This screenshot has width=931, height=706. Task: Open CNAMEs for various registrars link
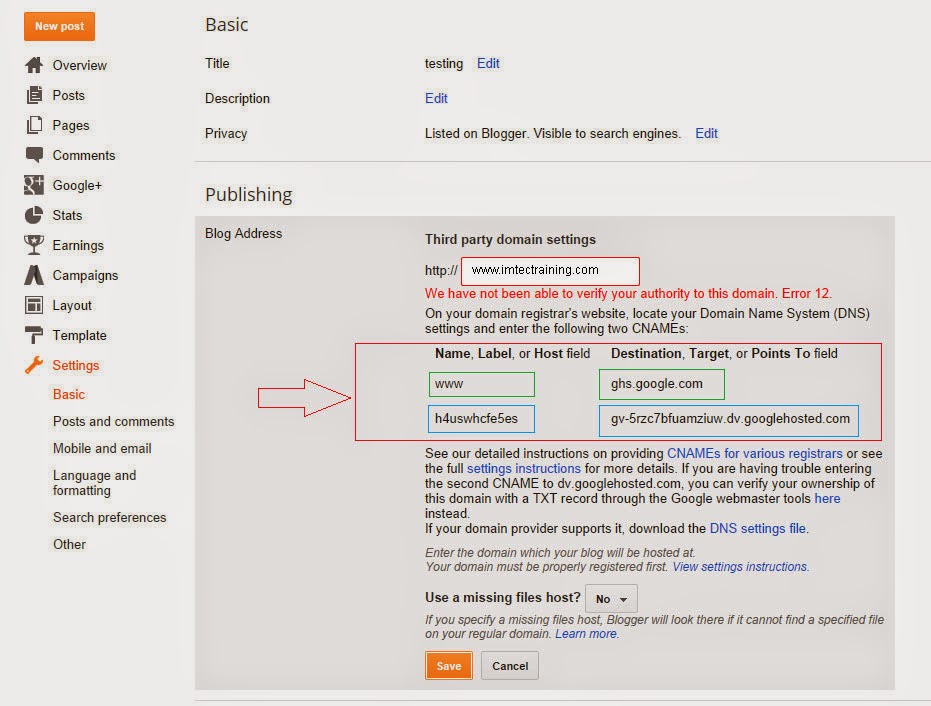point(754,453)
